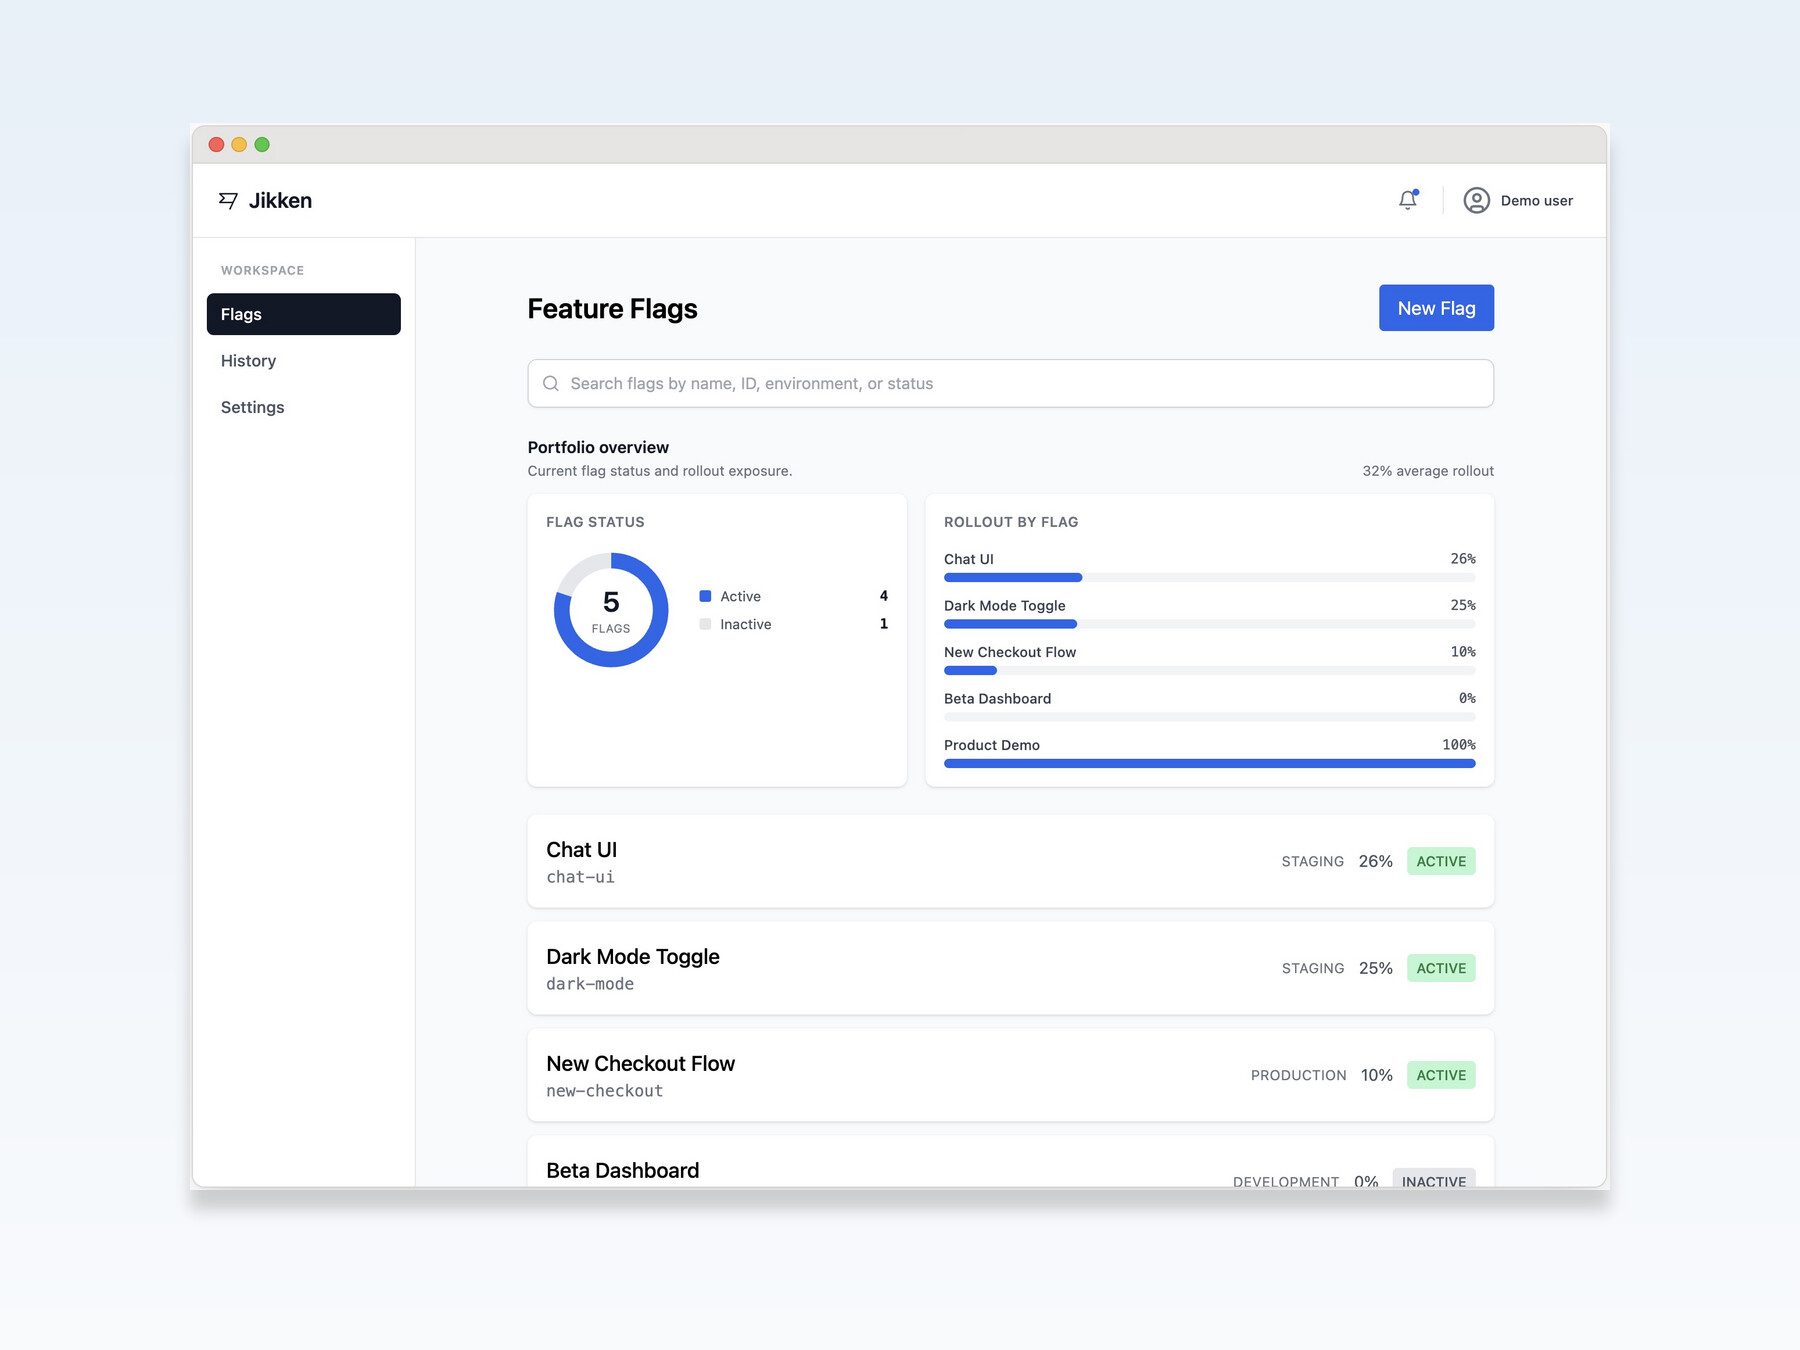Click the chat-ui flag ID
Viewport: 1800px width, 1350px height.
580,877
